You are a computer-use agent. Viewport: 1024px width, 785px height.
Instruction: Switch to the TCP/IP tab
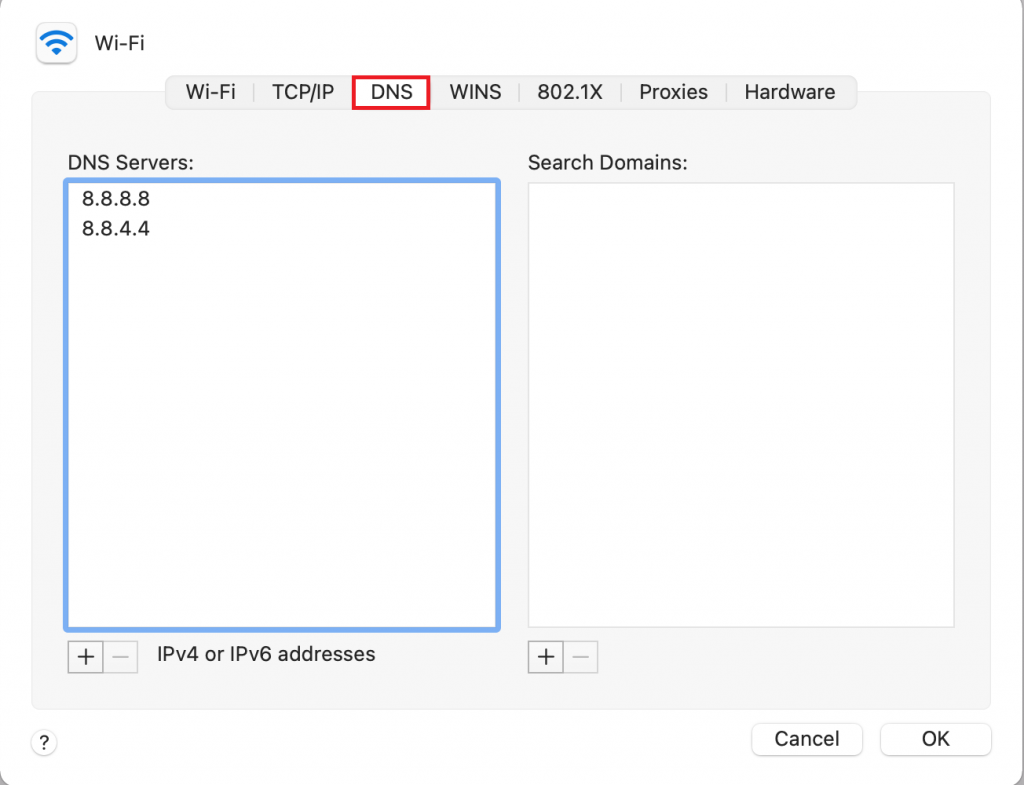[302, 92]
